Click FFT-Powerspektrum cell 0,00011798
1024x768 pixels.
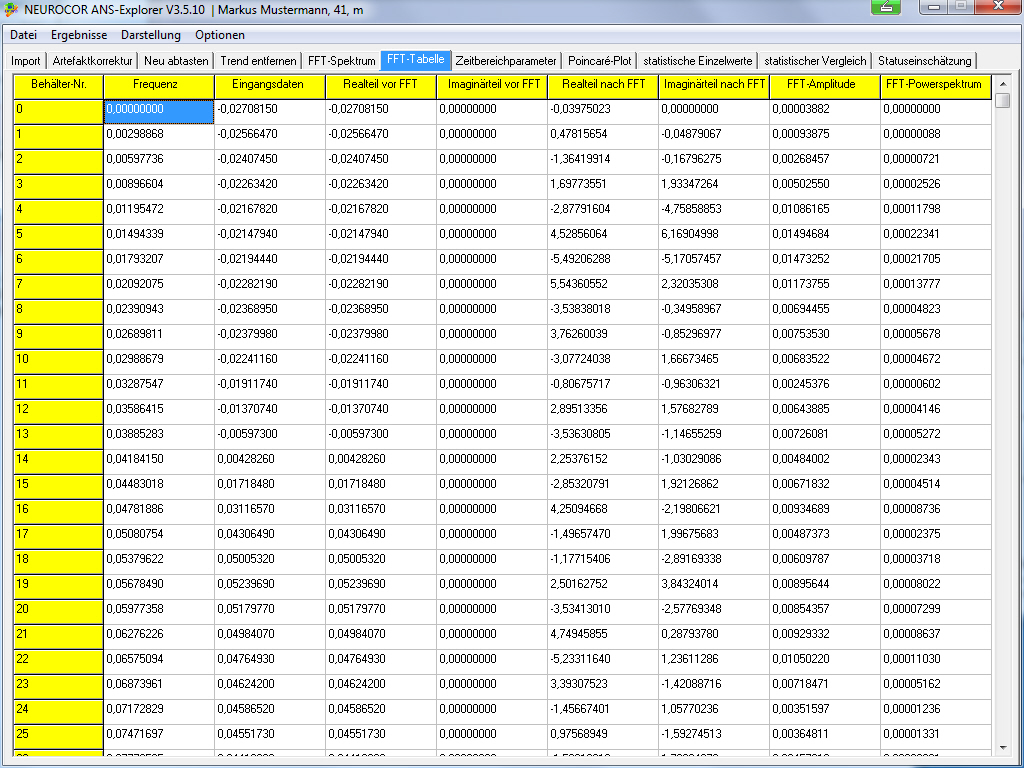pos(935,212)
